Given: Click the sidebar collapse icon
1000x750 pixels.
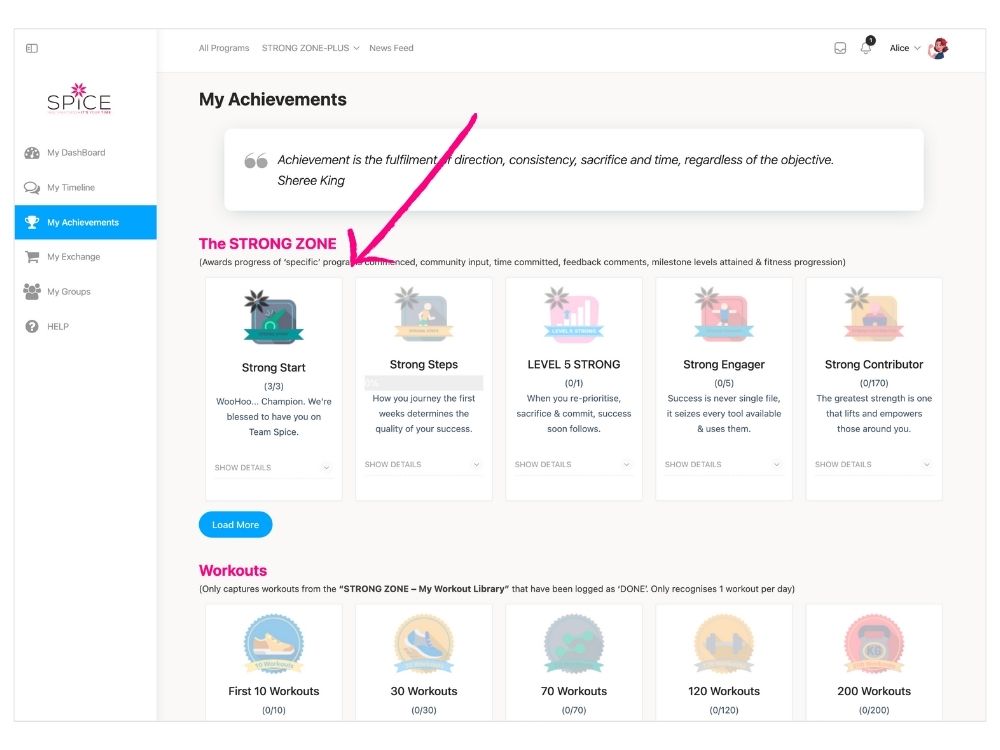Looking at the screenshot, I should tap(32, 48).
